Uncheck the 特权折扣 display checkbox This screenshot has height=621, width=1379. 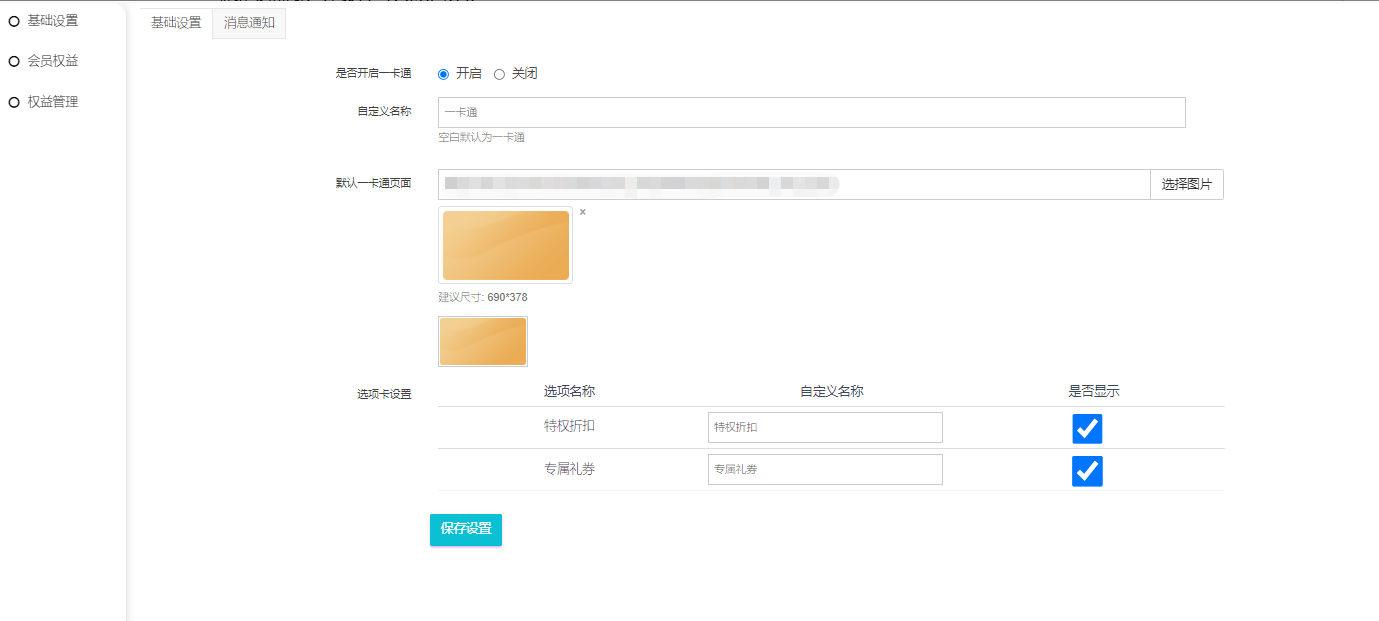coord(1087,428)
